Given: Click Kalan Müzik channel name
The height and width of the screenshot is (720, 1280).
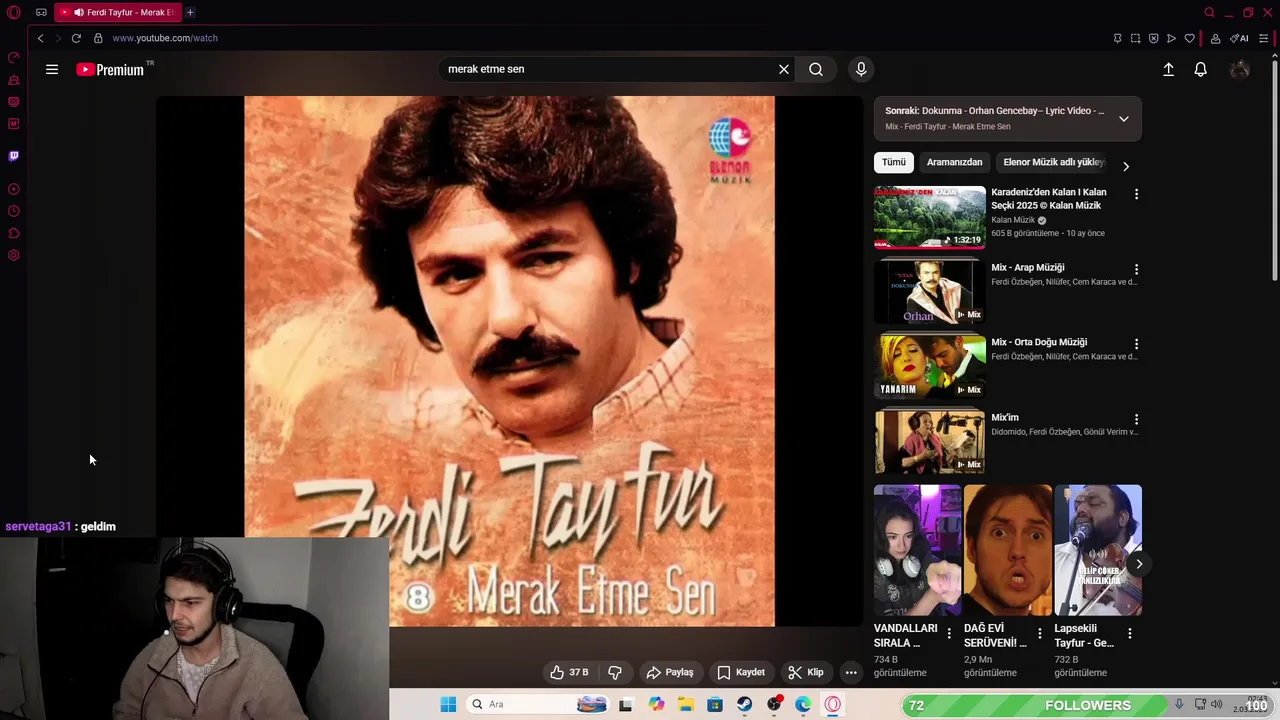Looking at the screenshot, I should (x=1013, y=220).
